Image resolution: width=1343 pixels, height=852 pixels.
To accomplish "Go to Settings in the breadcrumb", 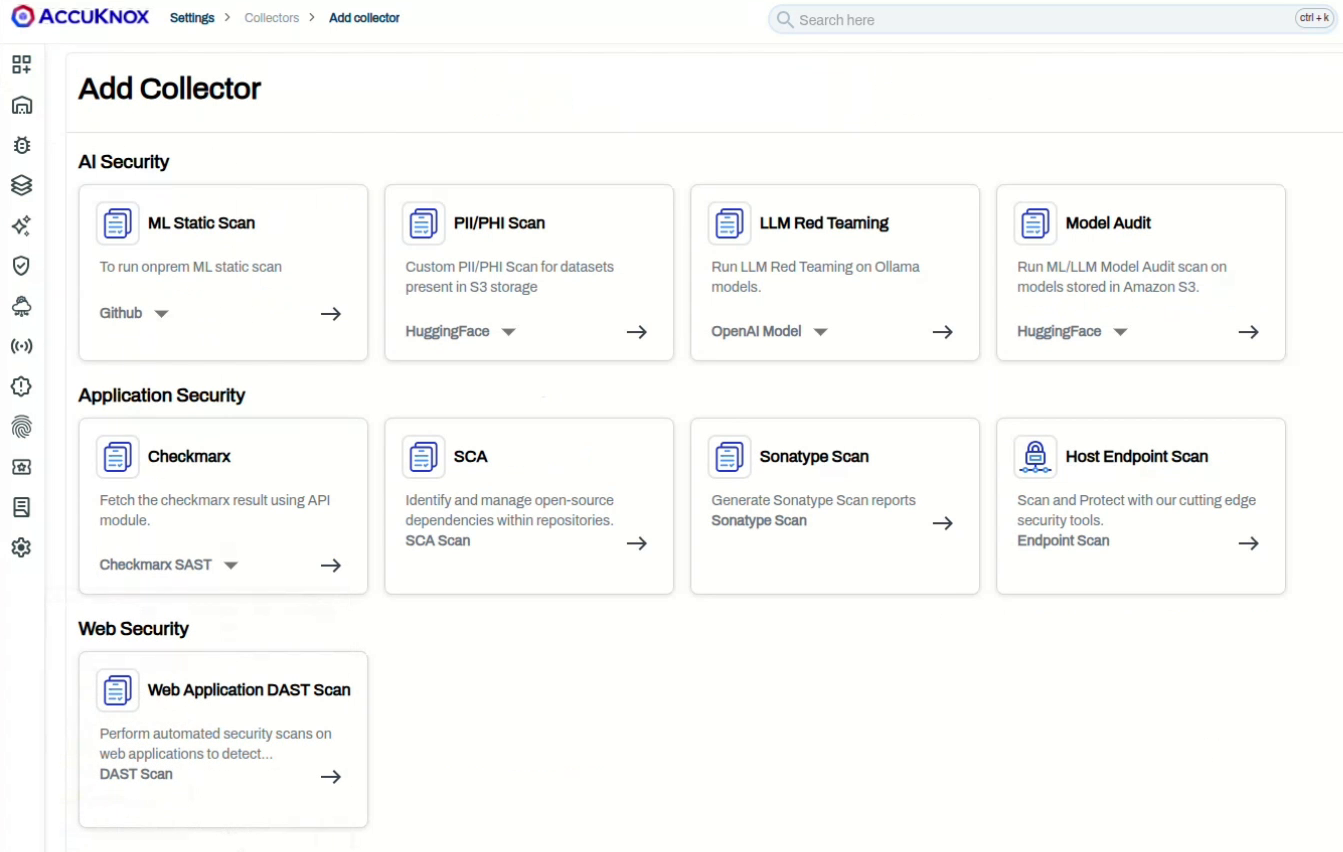I will [x=192, y=18].
